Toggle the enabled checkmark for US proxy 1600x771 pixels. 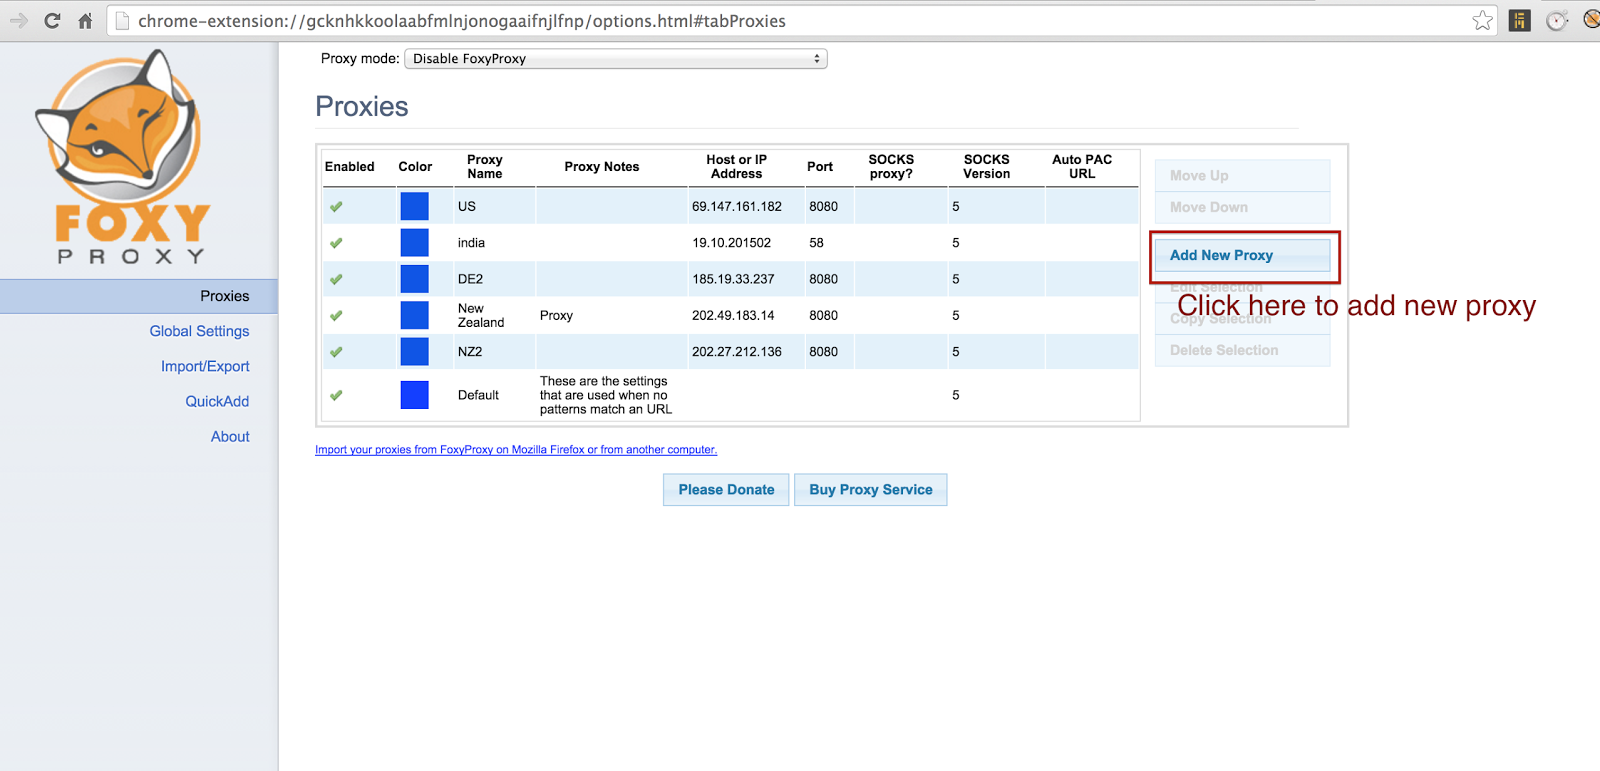coord(336,207)
